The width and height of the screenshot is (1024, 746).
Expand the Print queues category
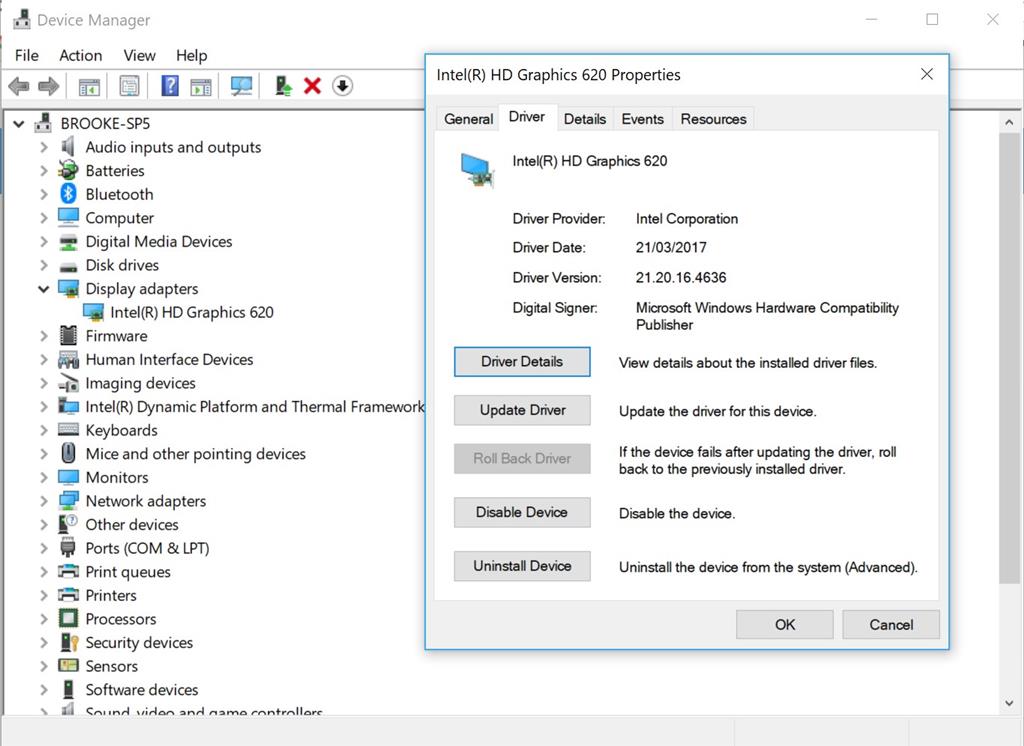(44, 572)
